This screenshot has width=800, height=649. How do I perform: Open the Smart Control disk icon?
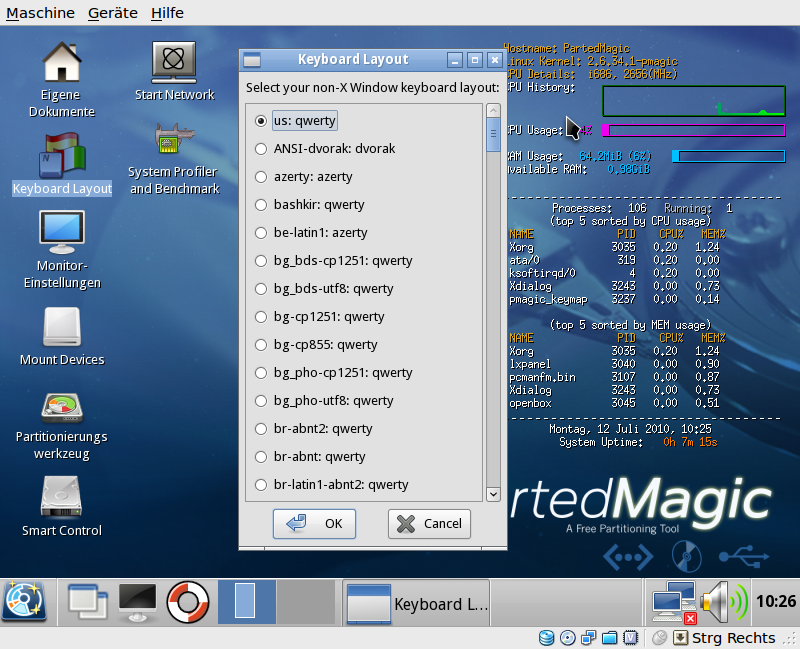[61, 498]
